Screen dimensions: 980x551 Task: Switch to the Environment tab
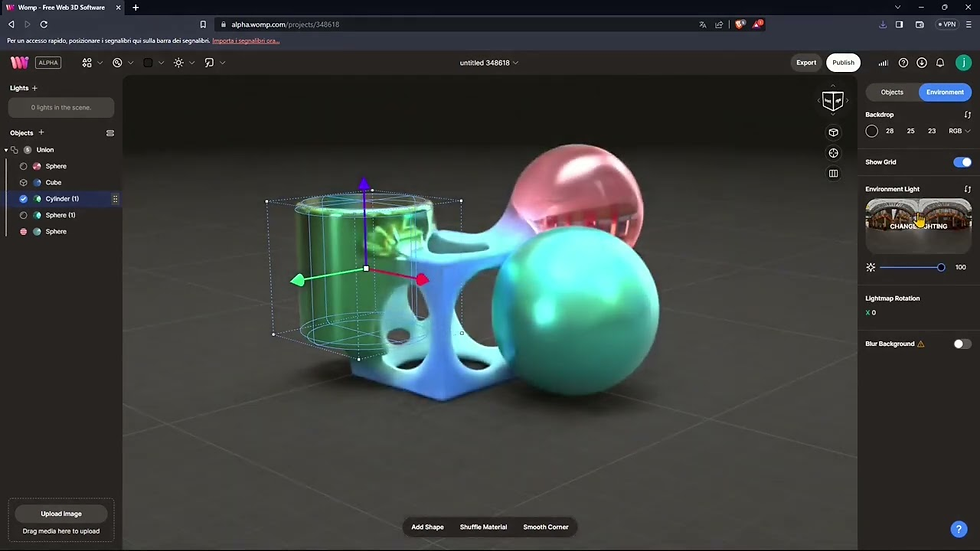click(x=944, y=92)
